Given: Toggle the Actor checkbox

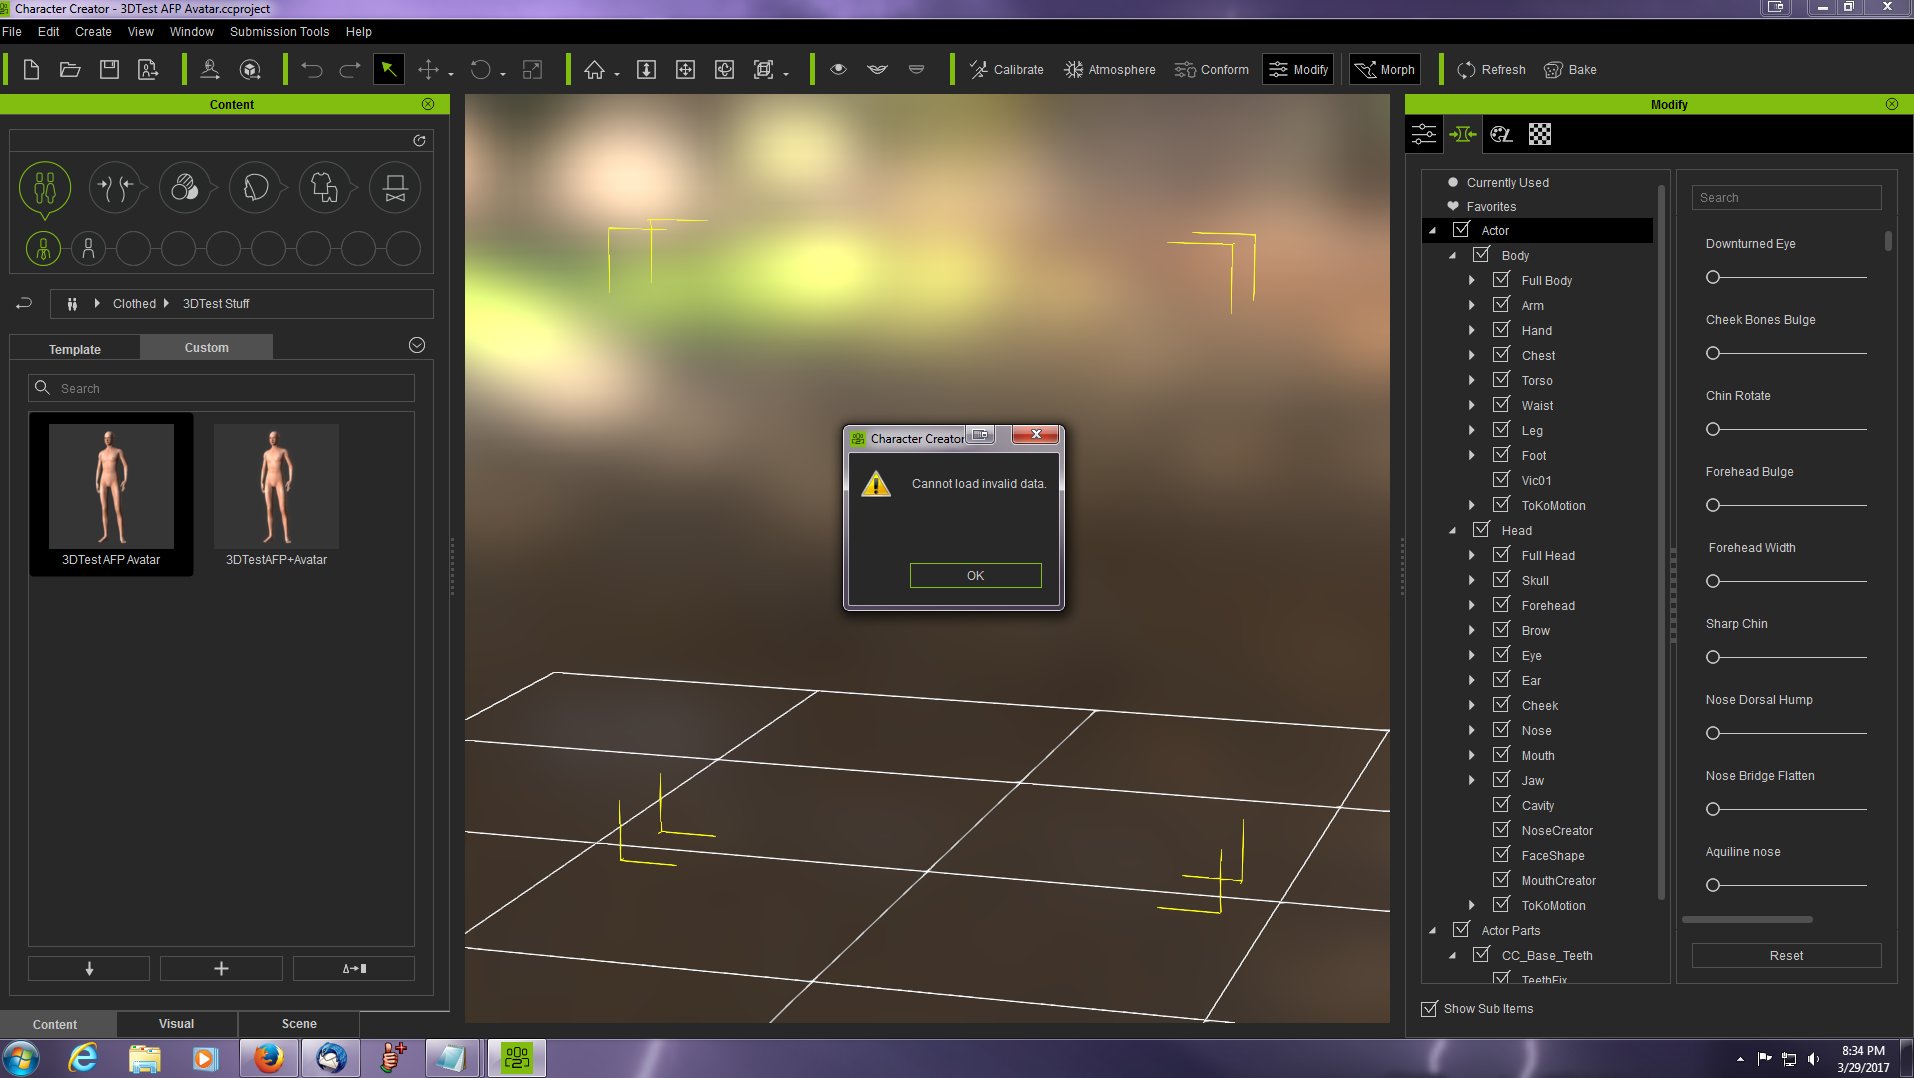Looking at the screenshot, I should point(1461,230).
